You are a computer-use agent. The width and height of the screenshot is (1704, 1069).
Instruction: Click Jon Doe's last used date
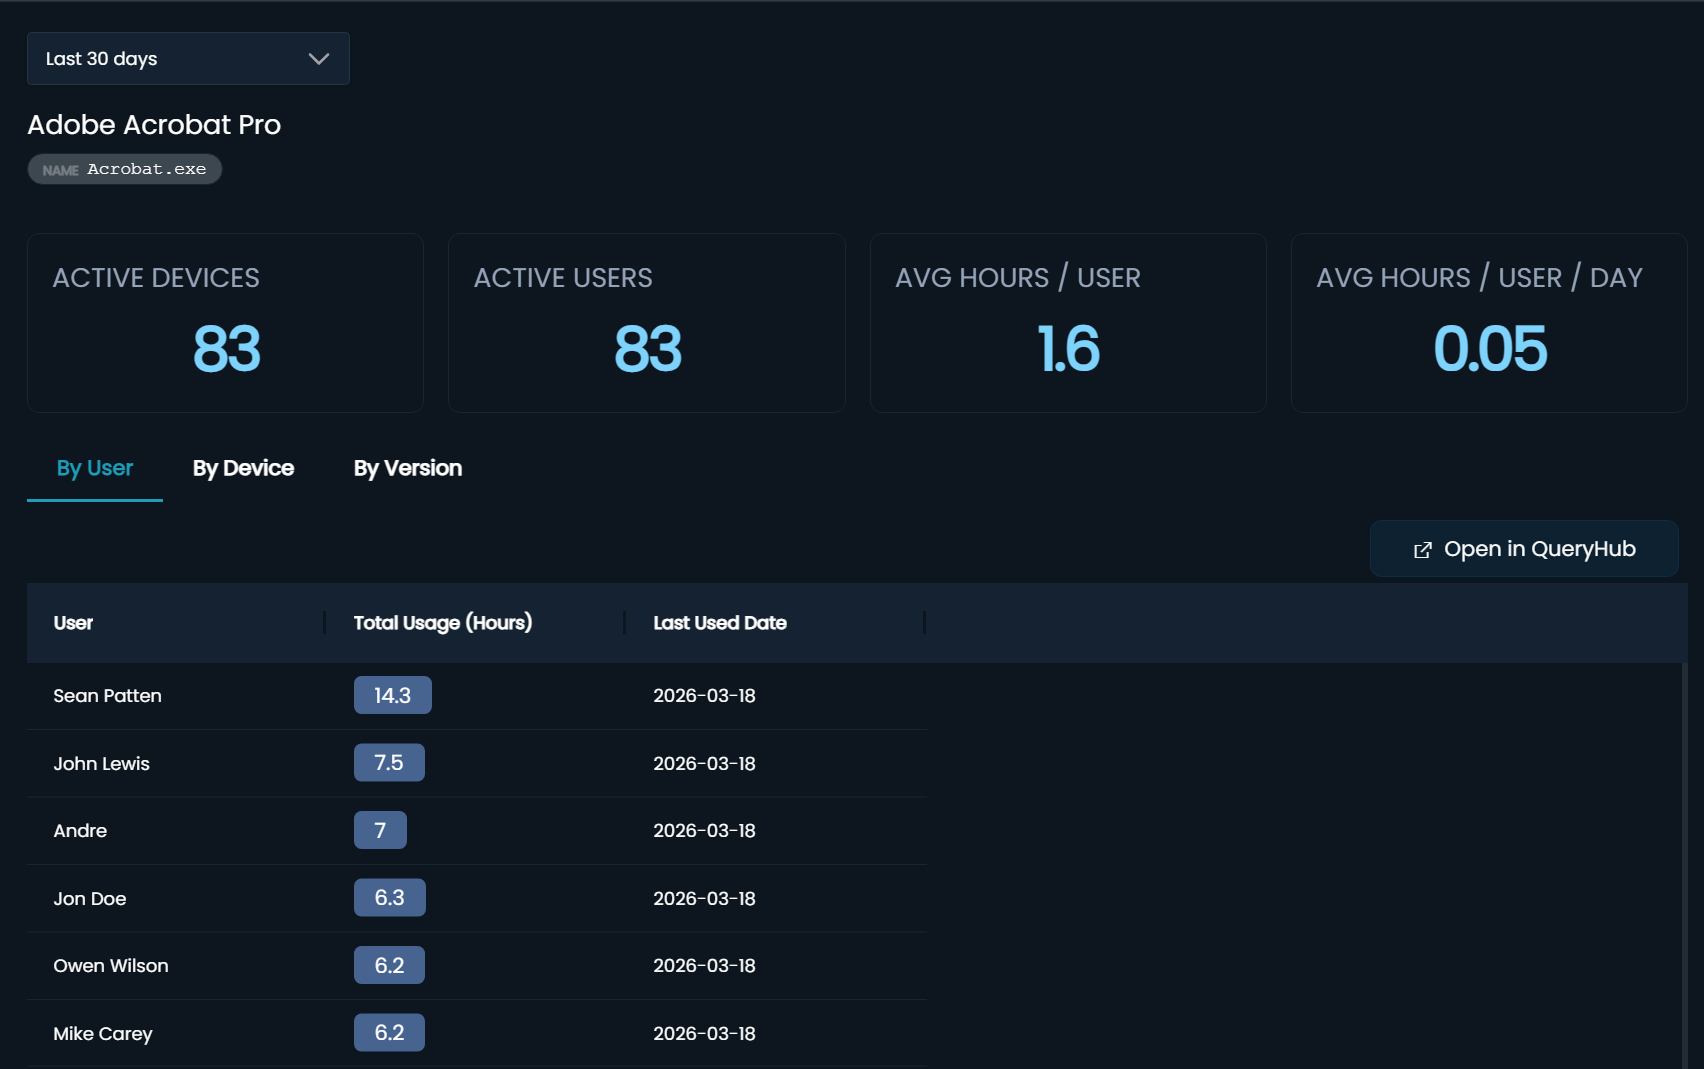705,899
